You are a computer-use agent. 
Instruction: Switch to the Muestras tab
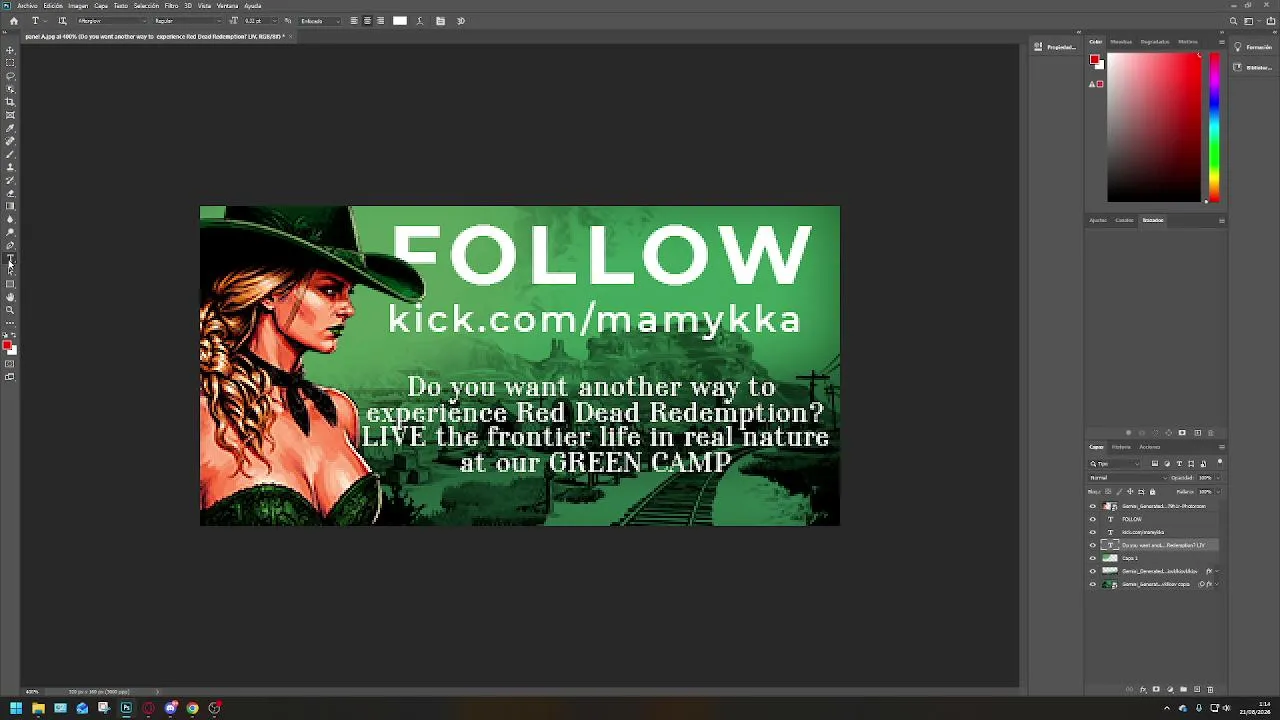click(x=1121, y=42)
